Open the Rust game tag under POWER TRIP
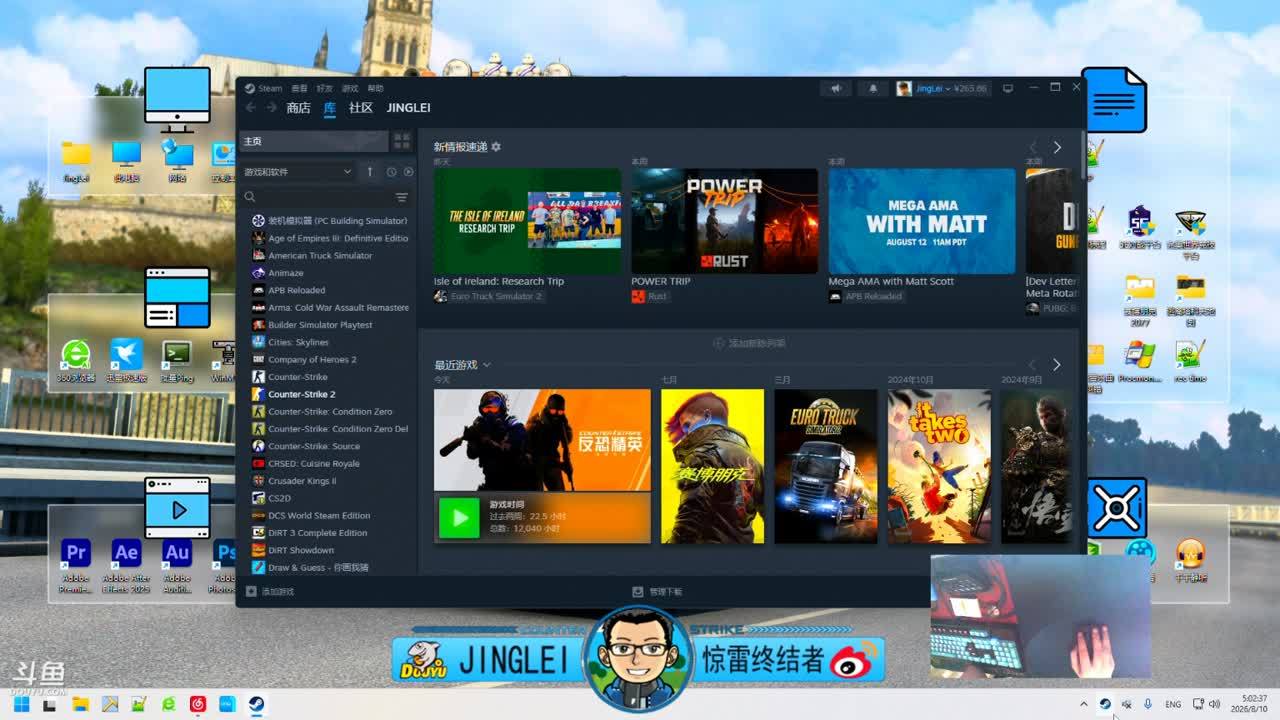 [649, 296]
